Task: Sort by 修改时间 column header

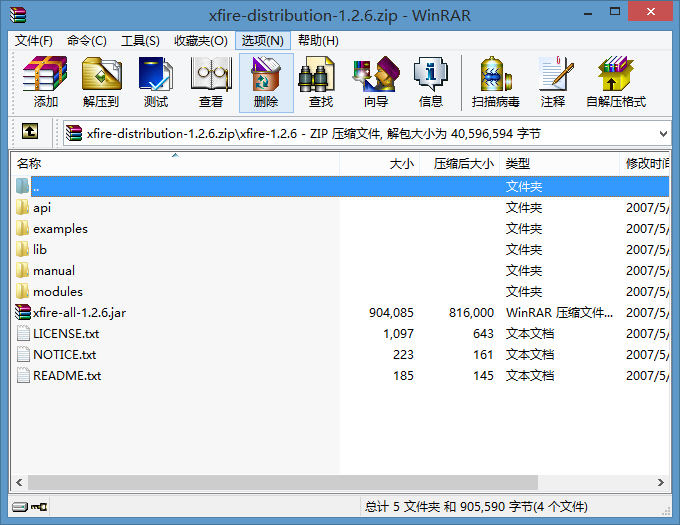Action: point(645,163)
